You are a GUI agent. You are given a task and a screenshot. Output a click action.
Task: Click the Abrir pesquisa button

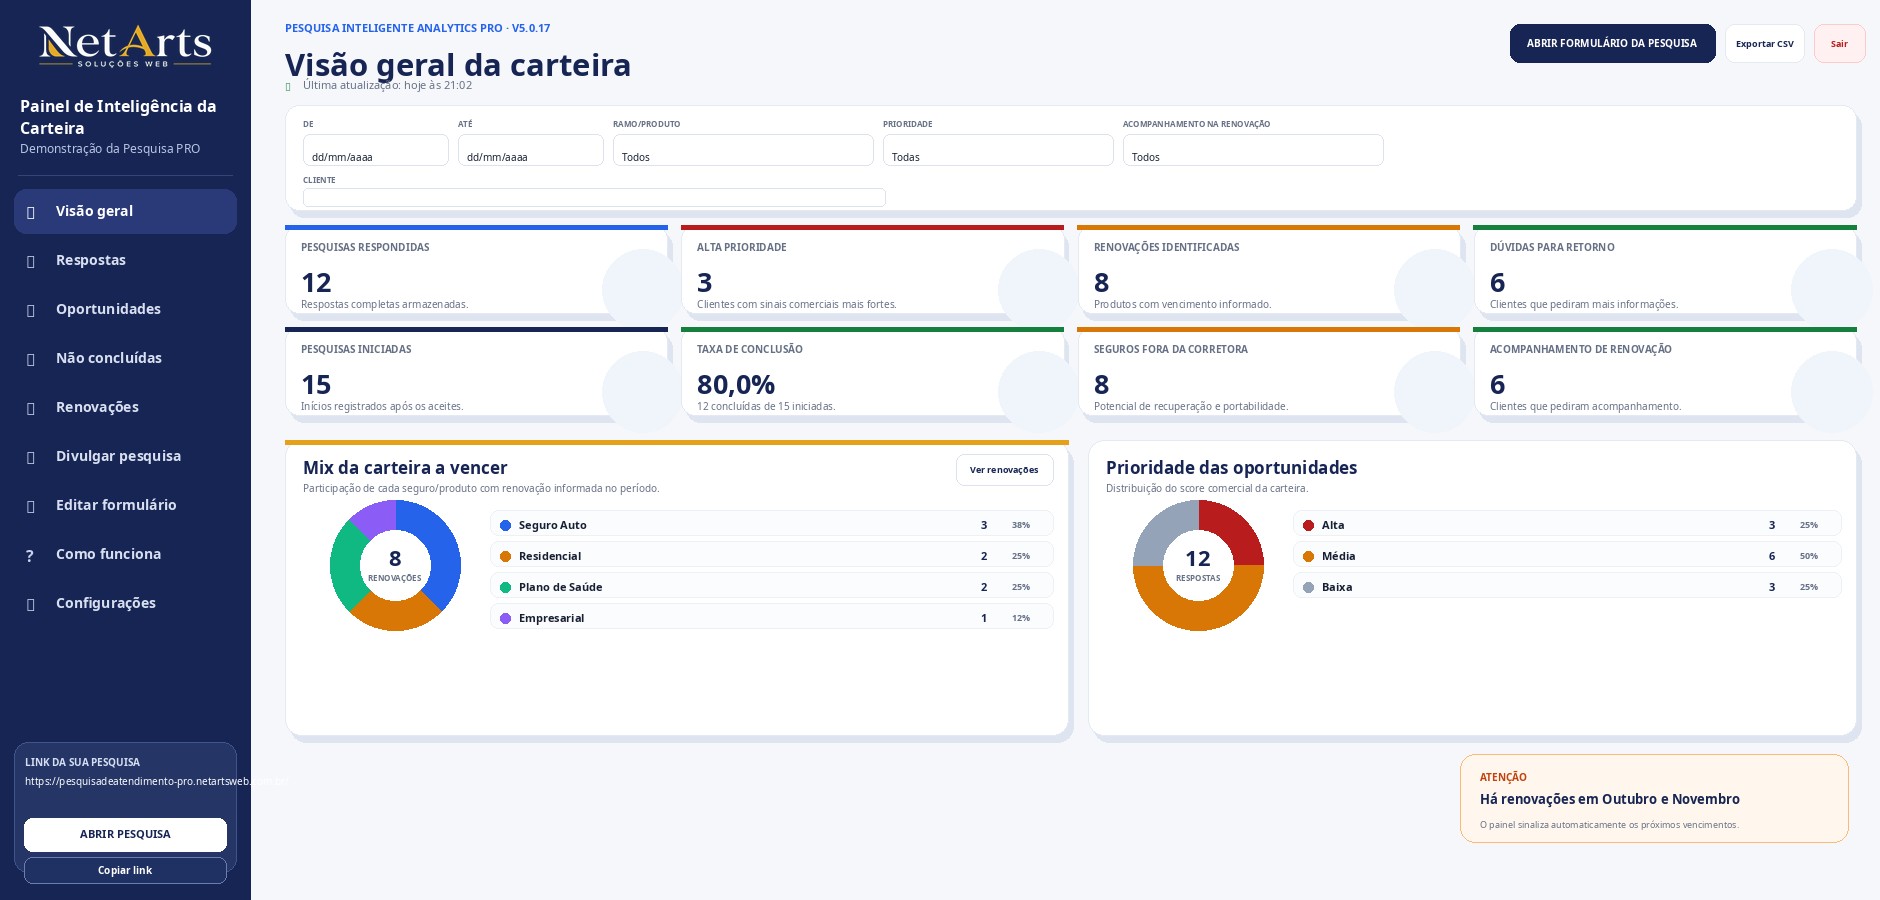(125, 834)
